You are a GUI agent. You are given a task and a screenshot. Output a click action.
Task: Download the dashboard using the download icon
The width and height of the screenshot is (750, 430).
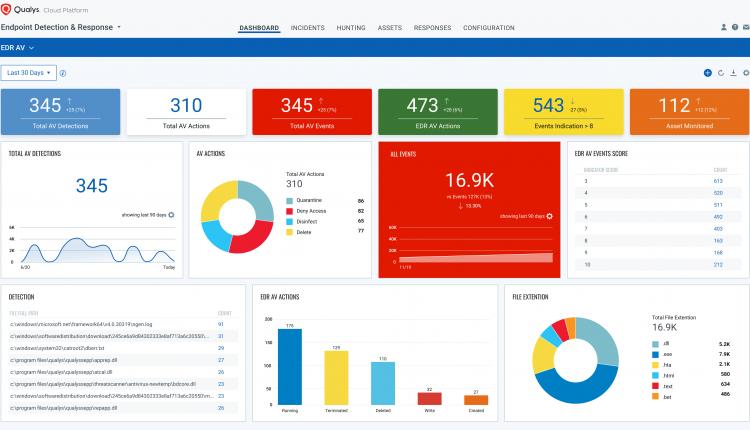tap(733, 73)
